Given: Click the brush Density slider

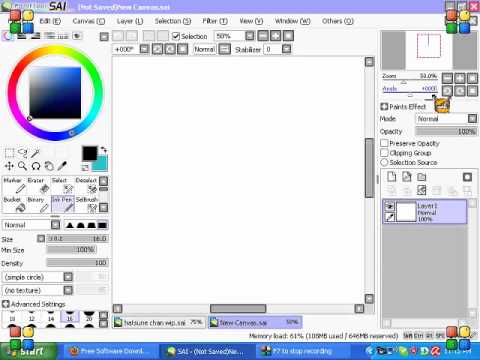Looking at the screenshot, I should (x=77, y=263).
